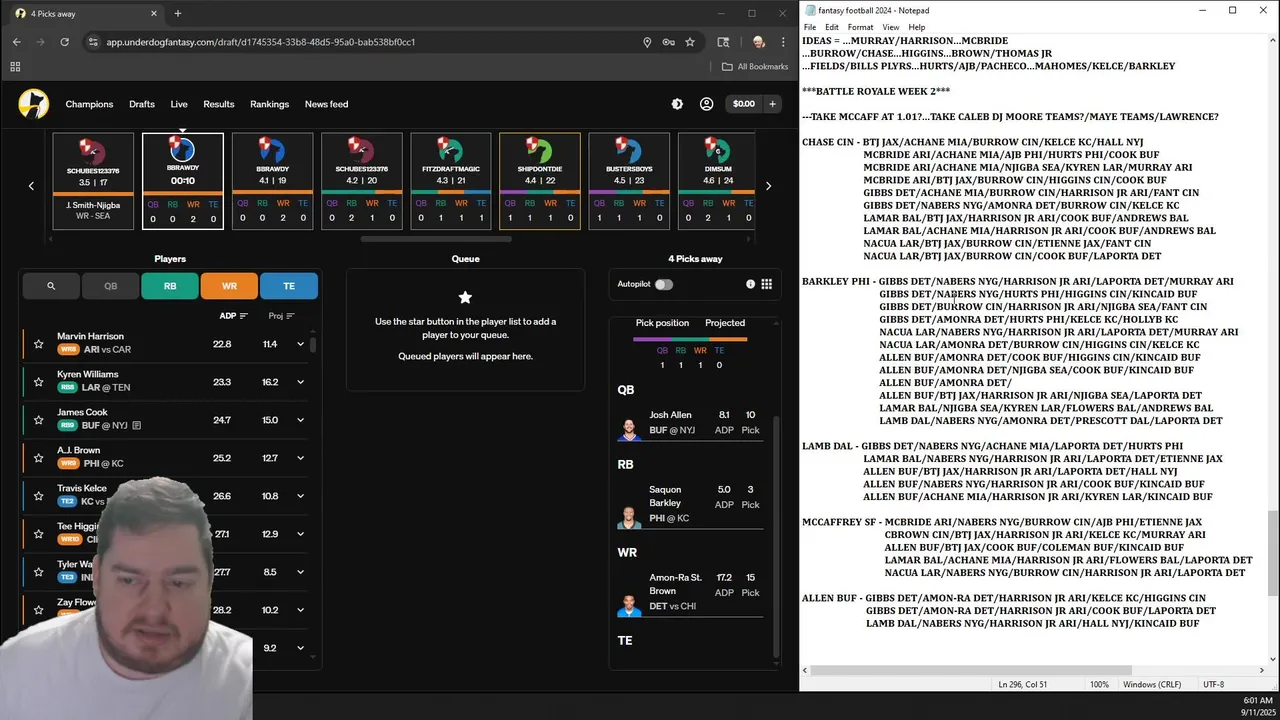Click the Underdog logo icon in header
1280x720 pixels.
(x=33, y=104)
